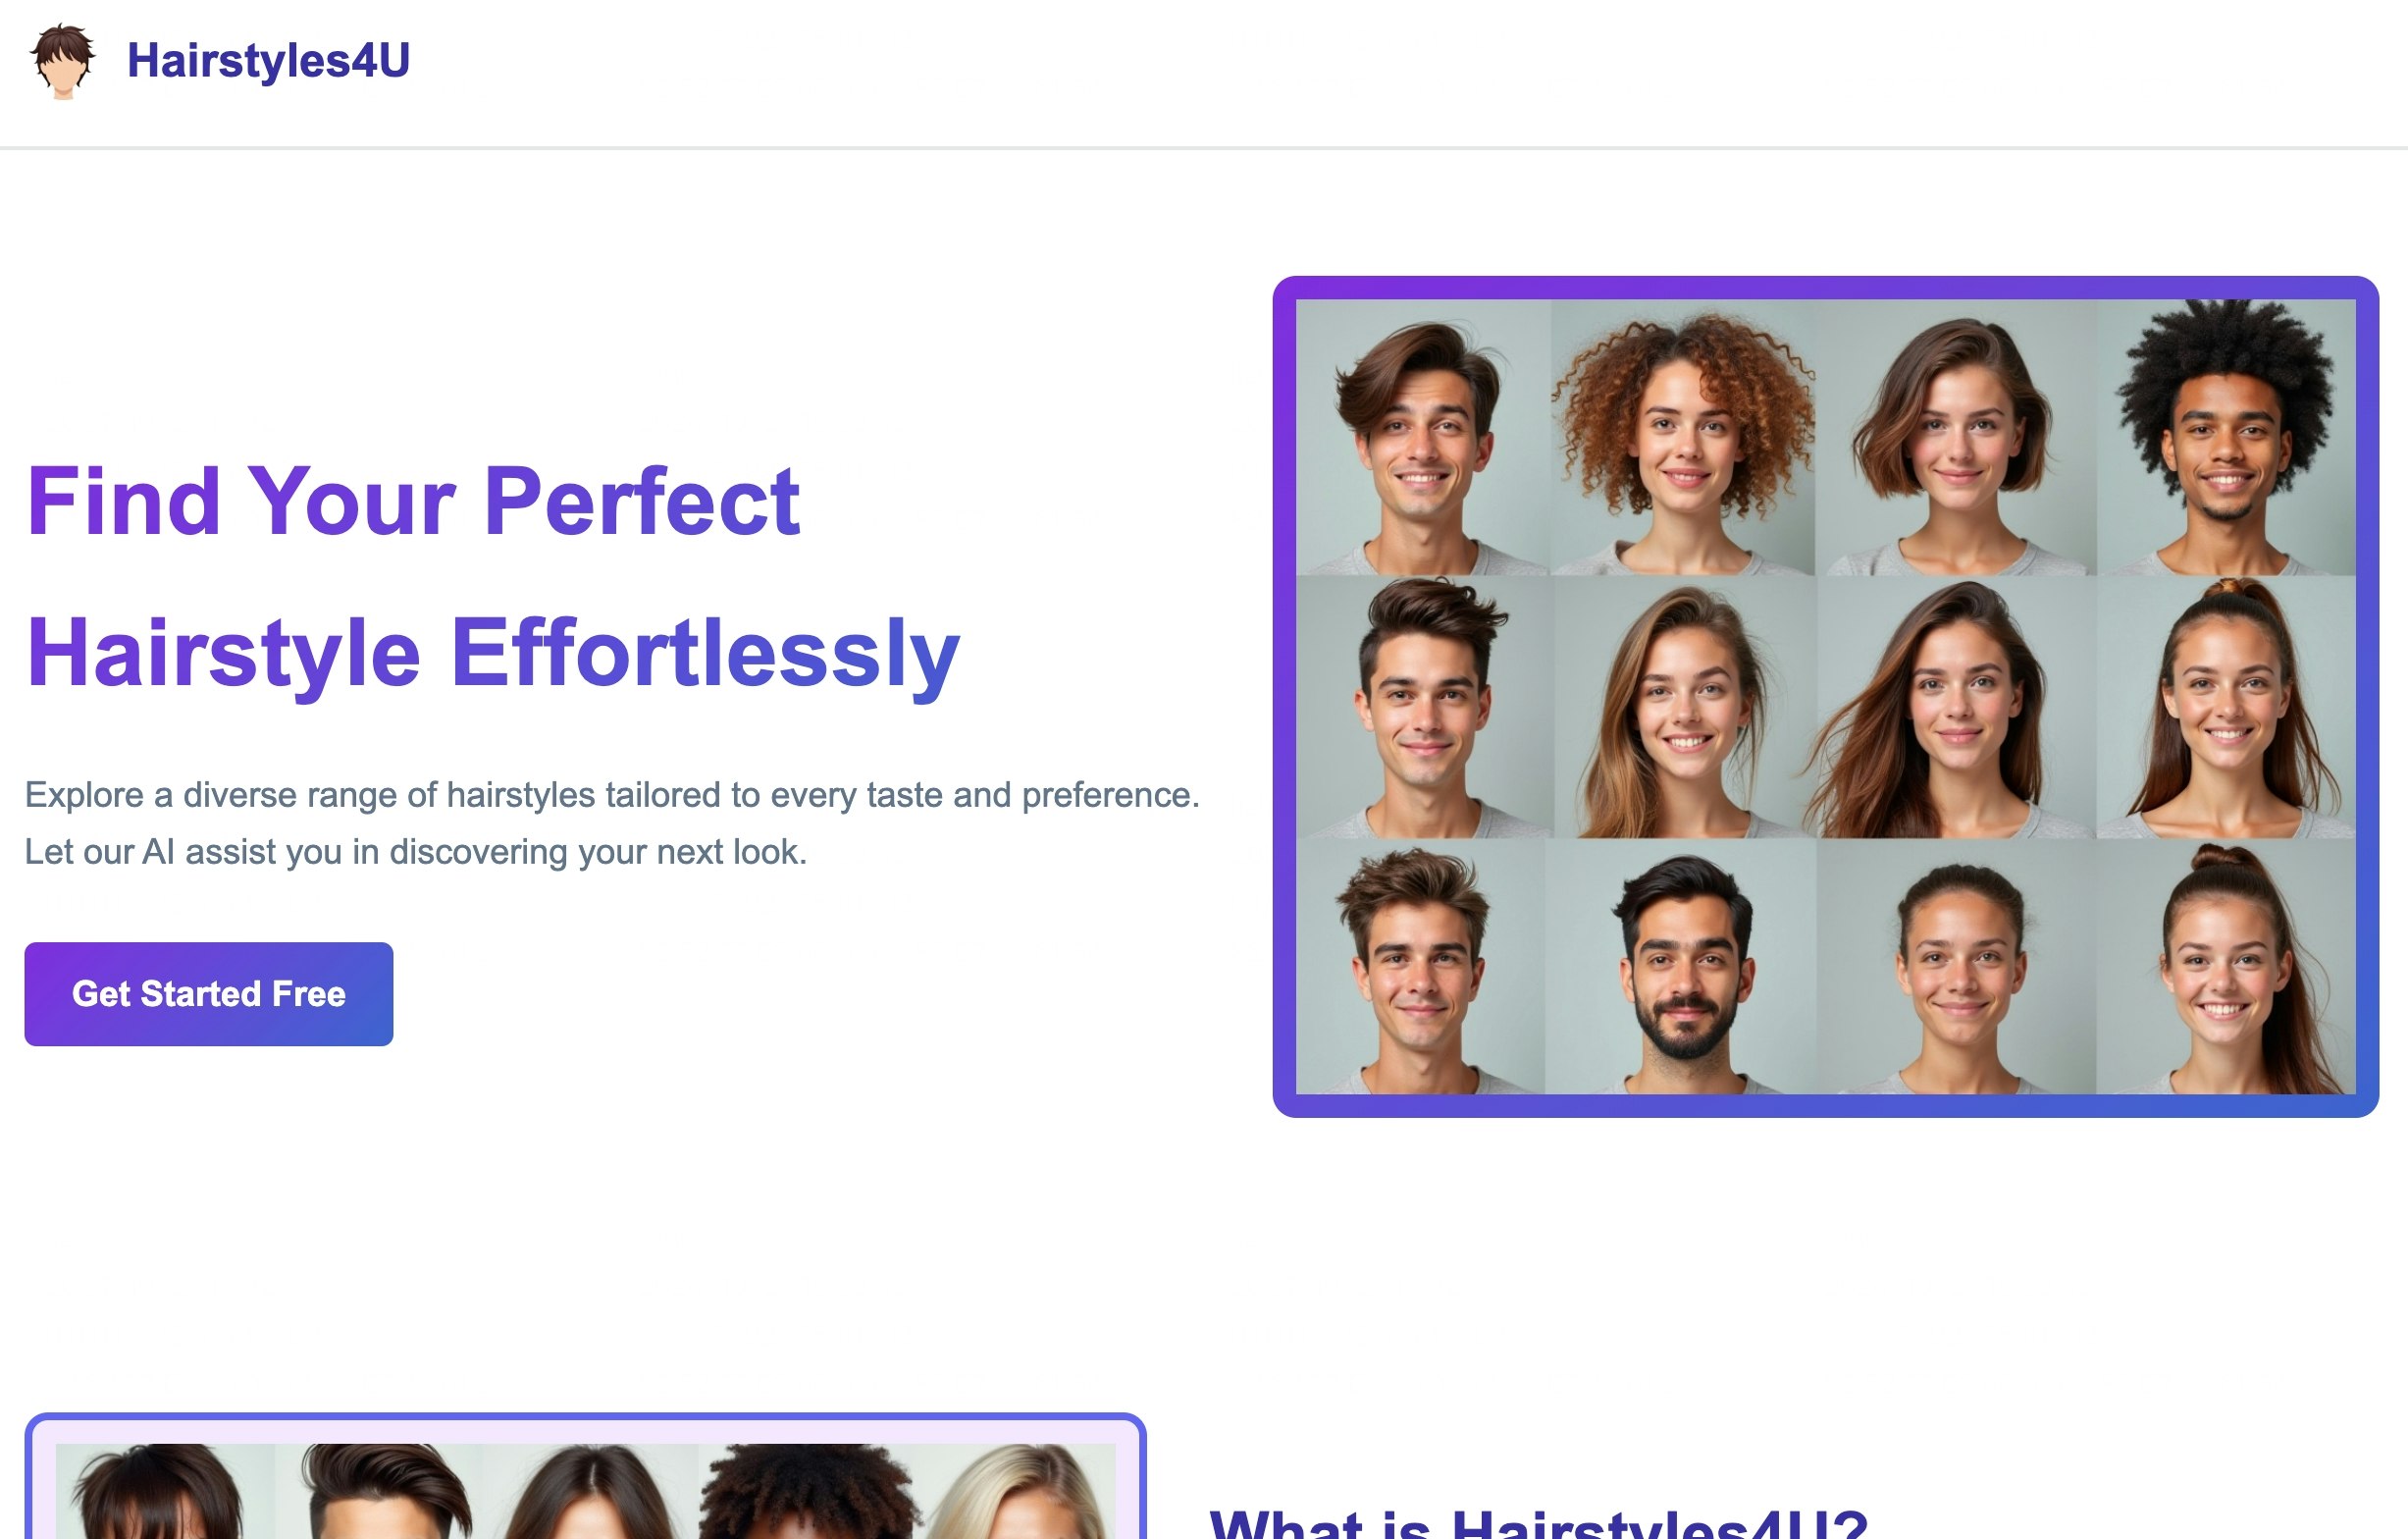Click the bottom-left man with short messy hair
Image resolution: width=2408 pixels, height=1539 pixels.
[x=1421, y=966]
